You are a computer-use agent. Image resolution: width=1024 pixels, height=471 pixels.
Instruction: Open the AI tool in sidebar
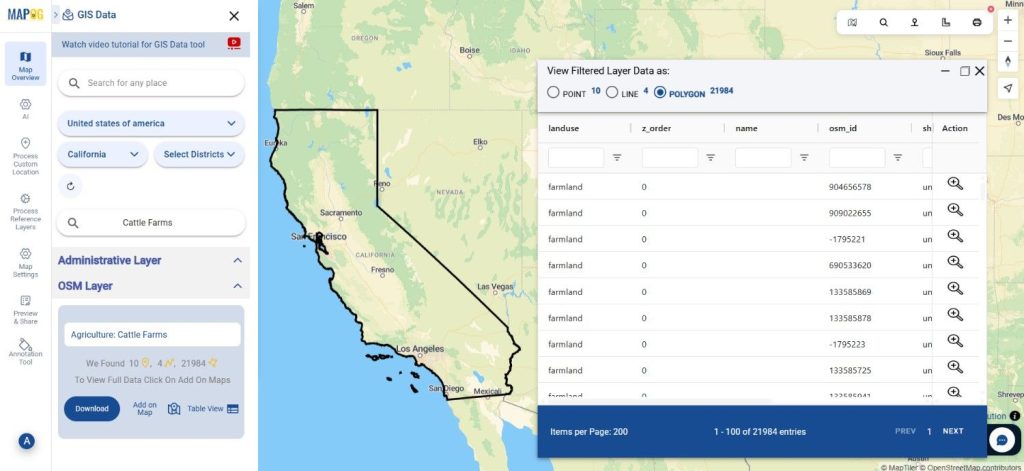coord(25,108)
